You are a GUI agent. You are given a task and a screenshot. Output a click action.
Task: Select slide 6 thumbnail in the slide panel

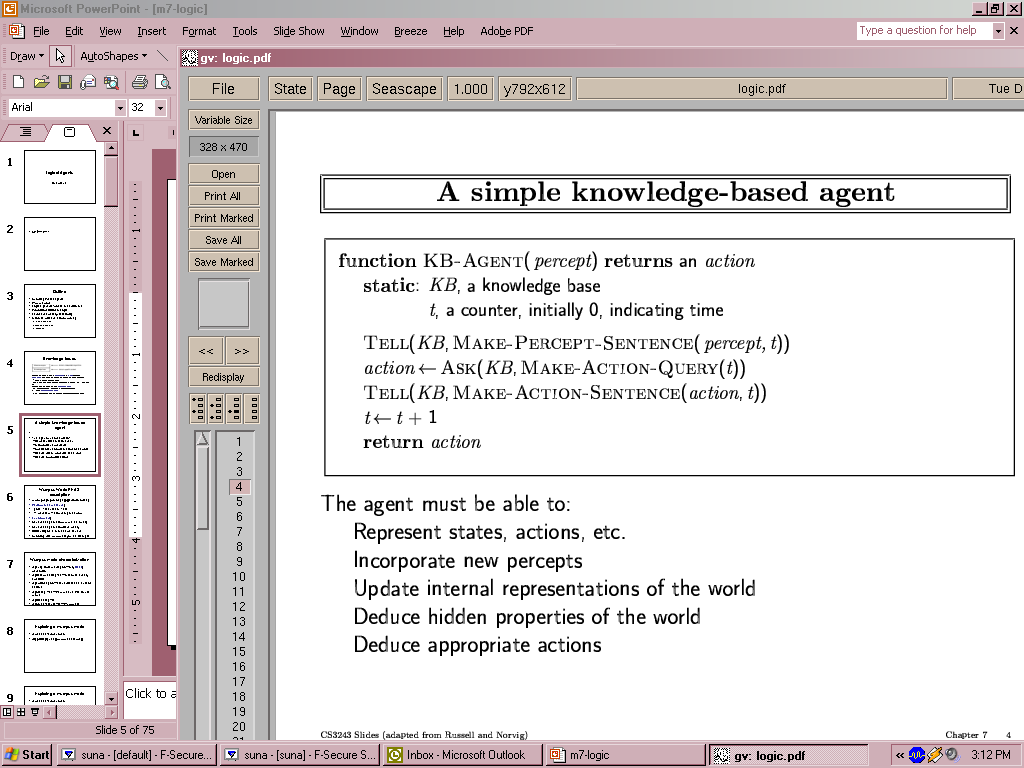pos(60,512)
